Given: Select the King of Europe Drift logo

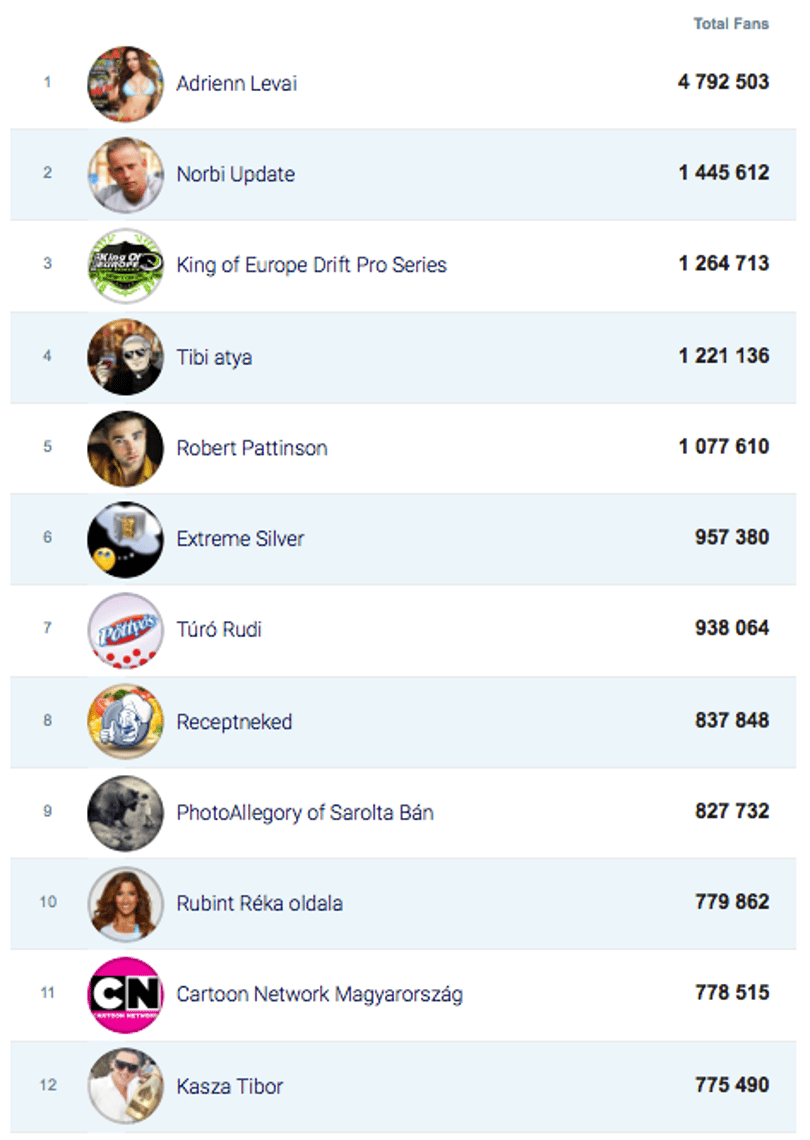Looking at the screenshot, I should [125, 265].
